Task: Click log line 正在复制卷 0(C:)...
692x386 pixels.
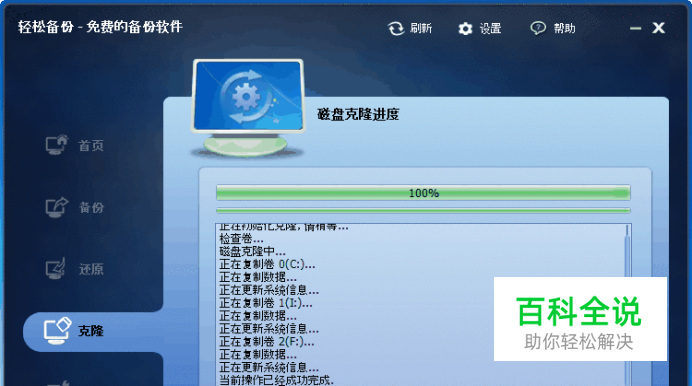Action: (x=267, y=265)
